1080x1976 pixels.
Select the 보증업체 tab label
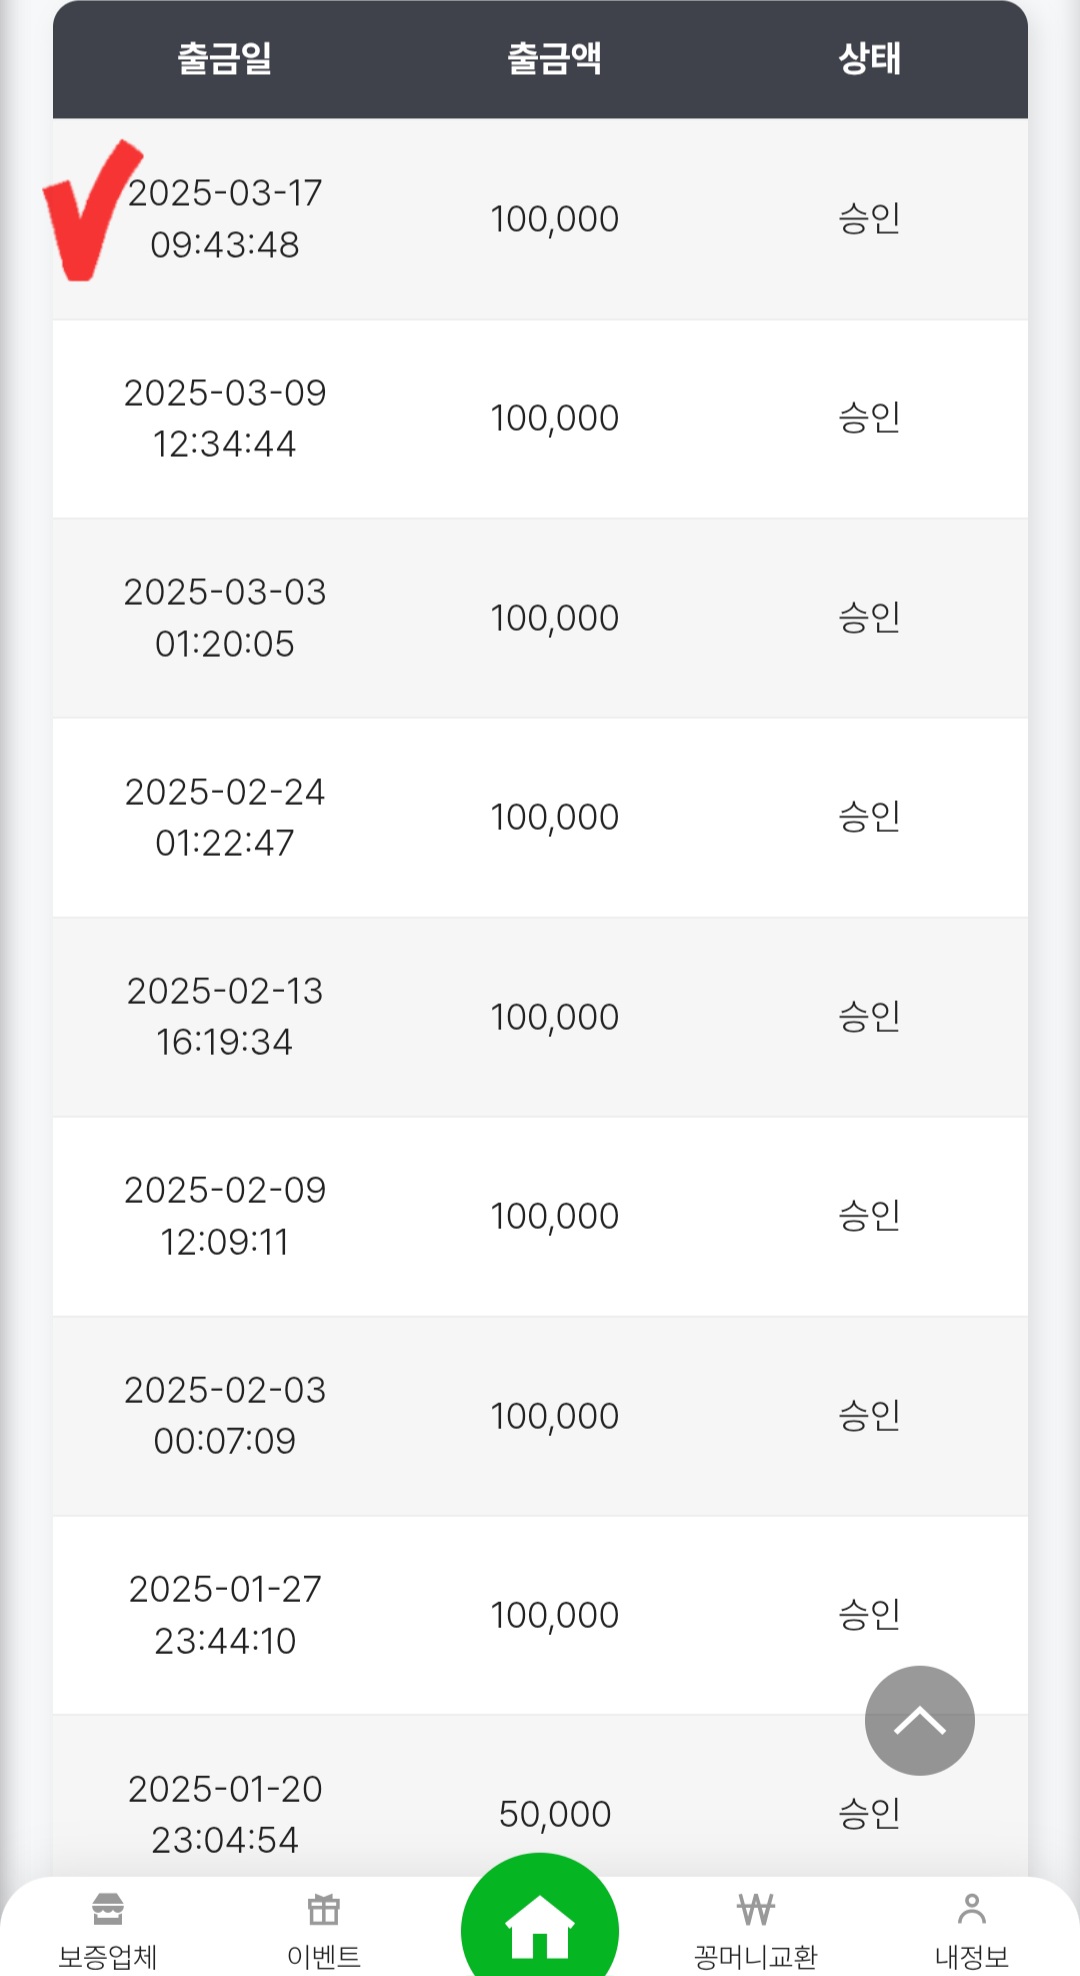click(x=108, y=1956)
